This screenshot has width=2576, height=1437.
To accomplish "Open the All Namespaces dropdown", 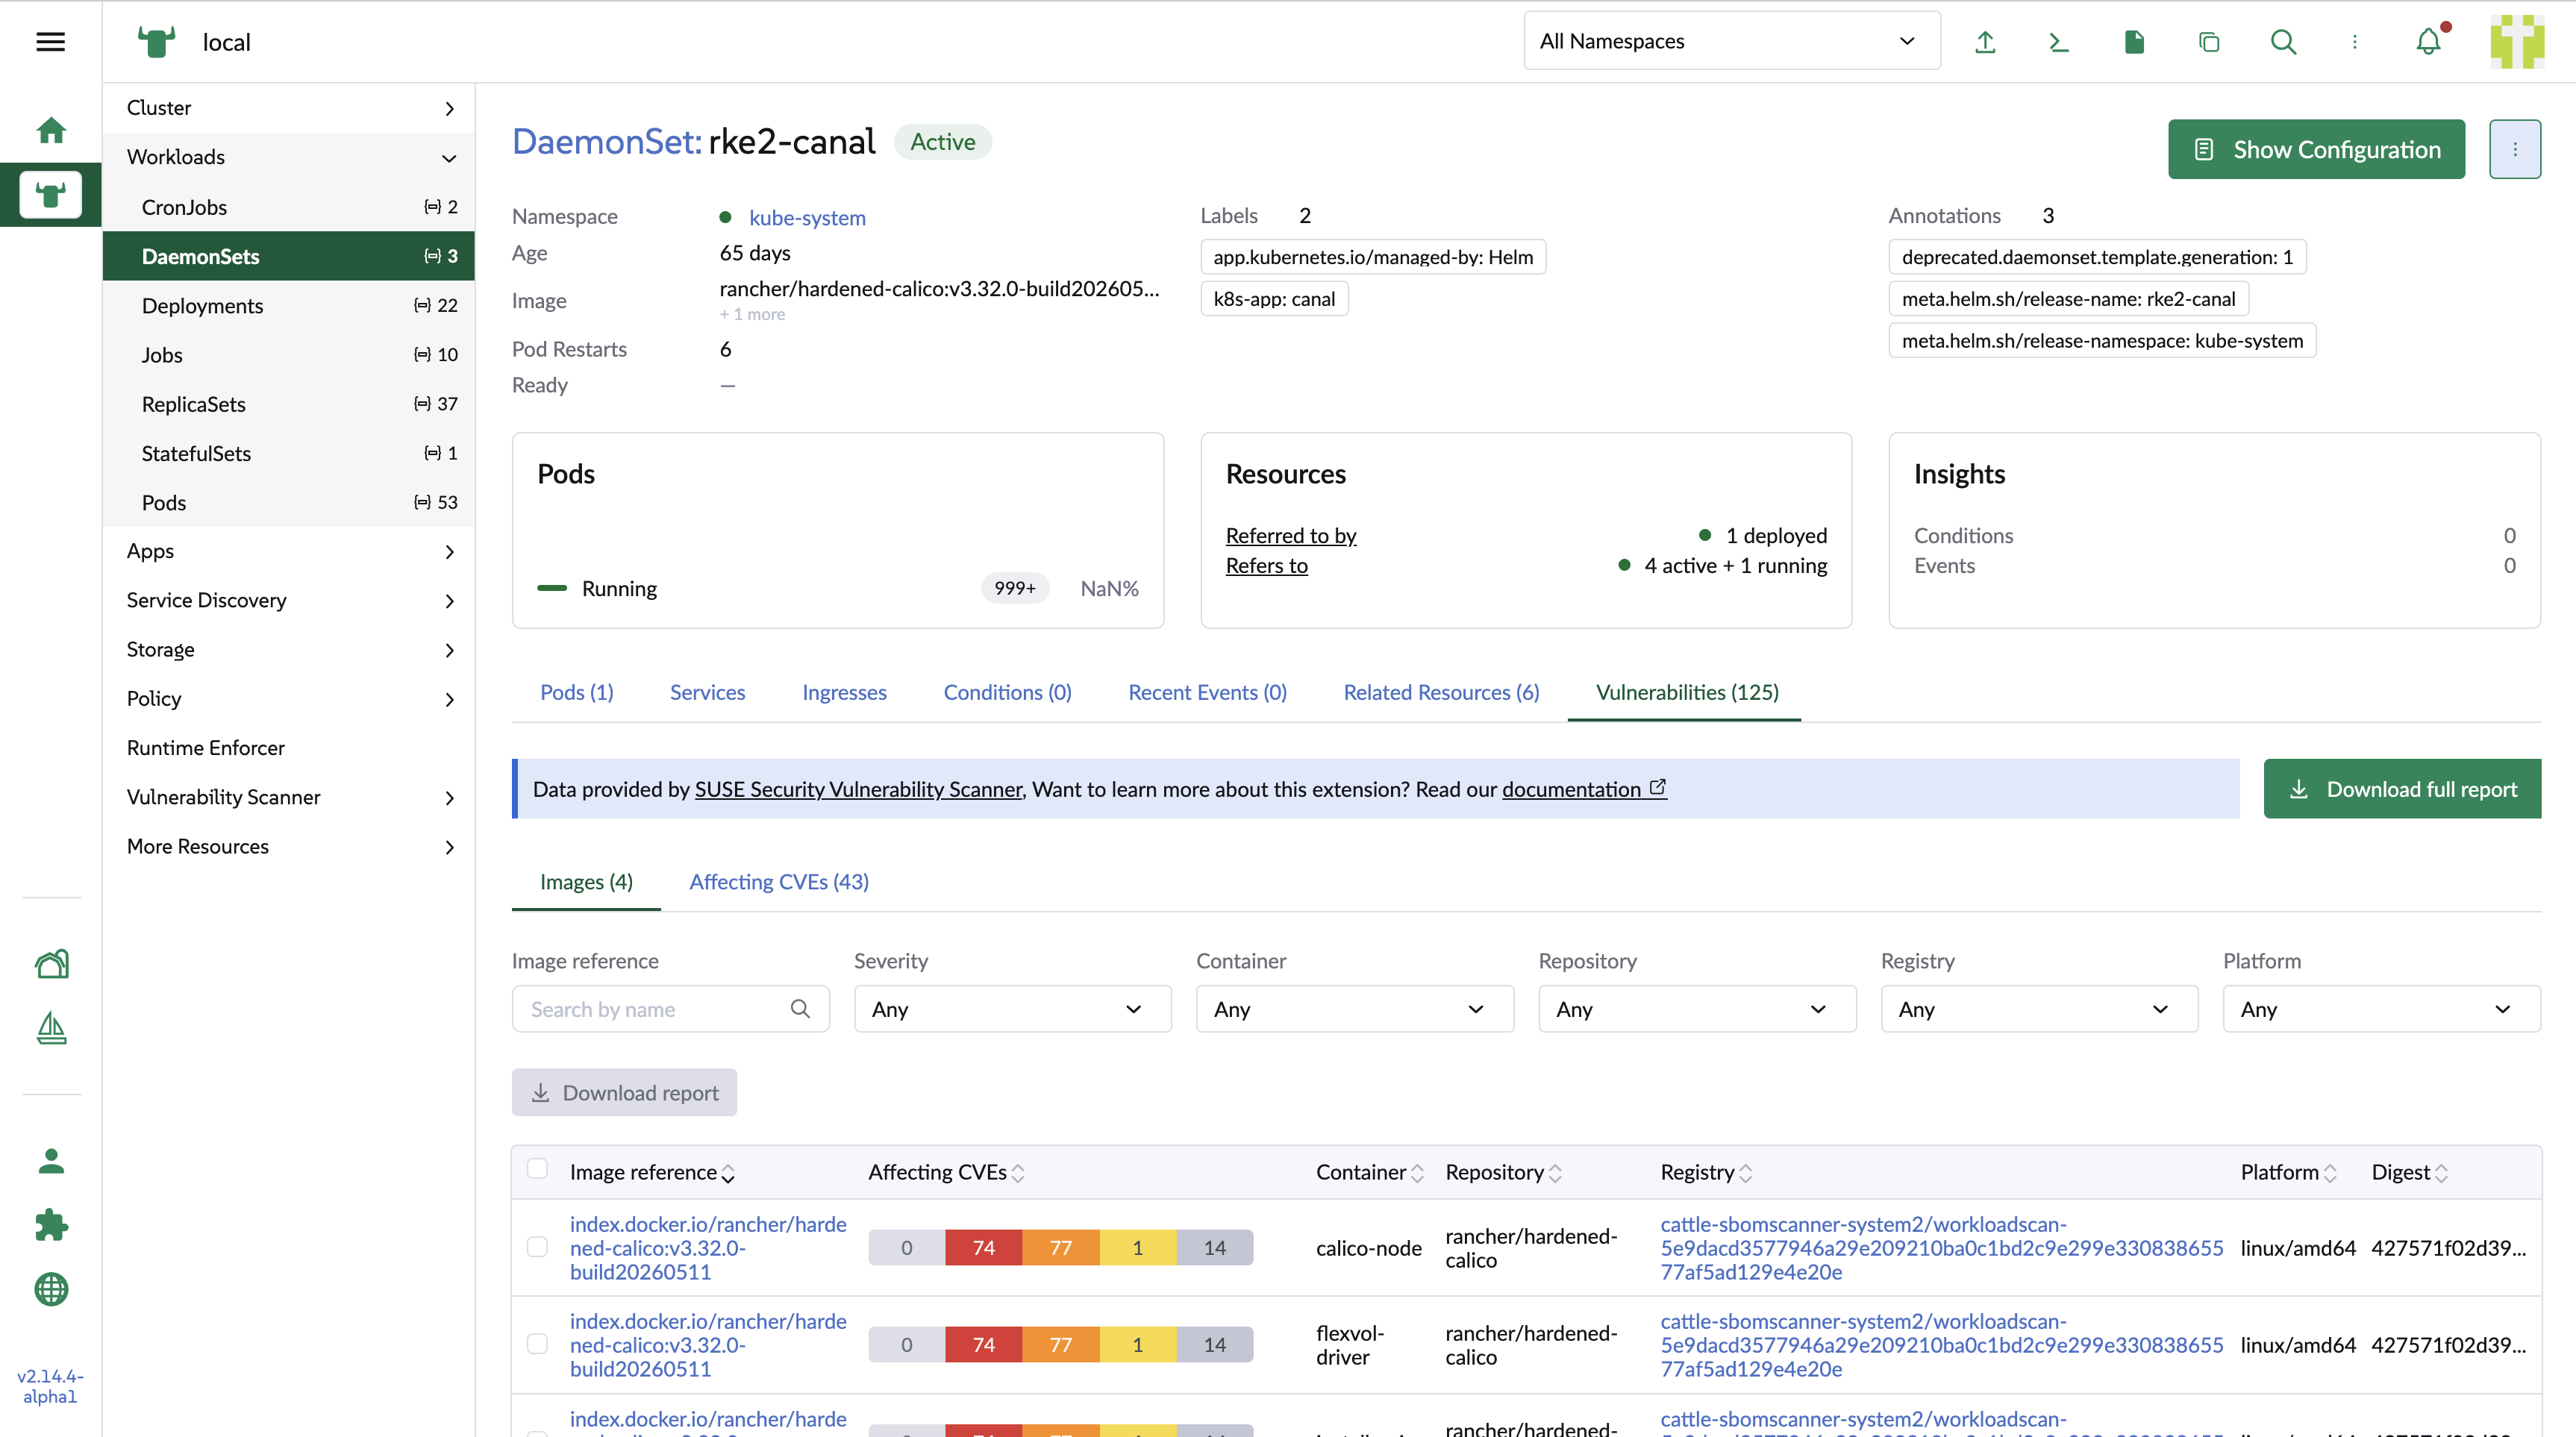I will pos(1732,41).
